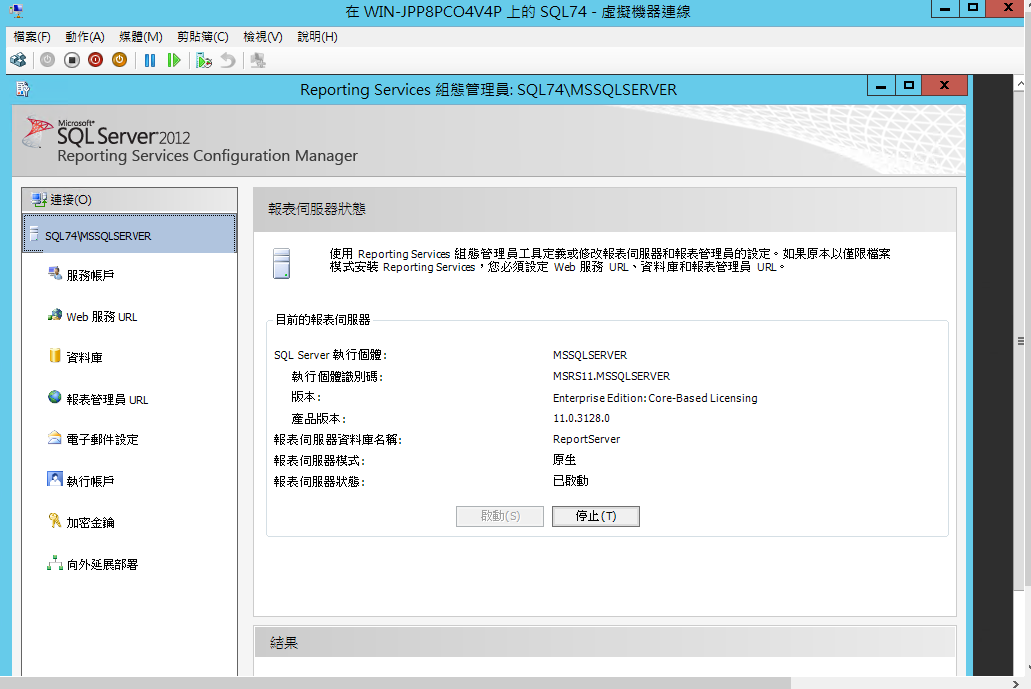Open the 檔案(F) menu

[x=32, y=37]
